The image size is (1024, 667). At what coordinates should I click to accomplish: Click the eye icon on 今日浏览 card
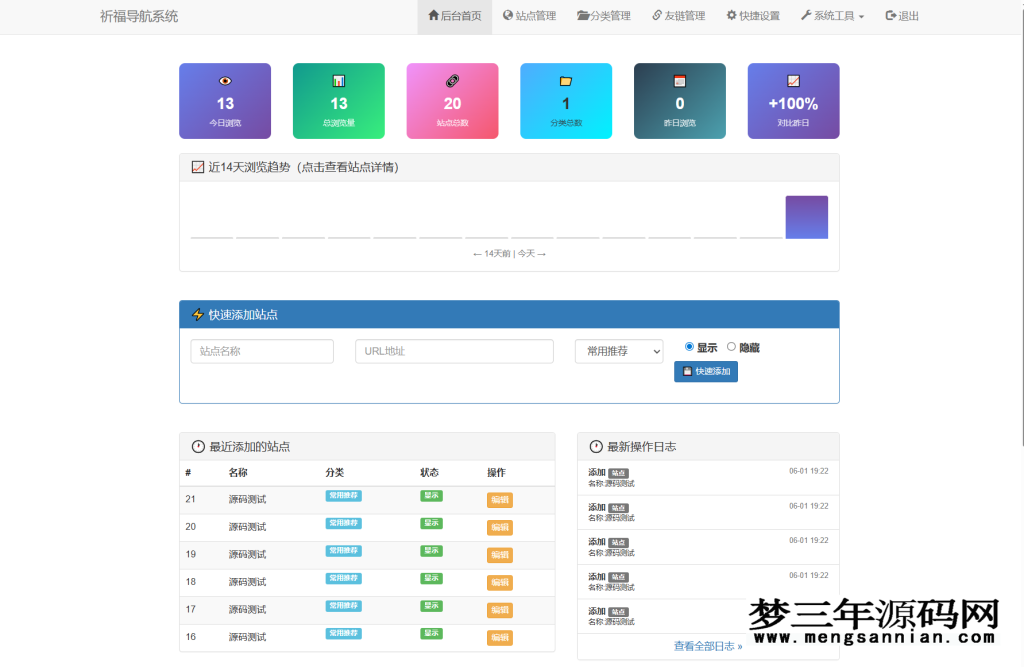(225, 81)
